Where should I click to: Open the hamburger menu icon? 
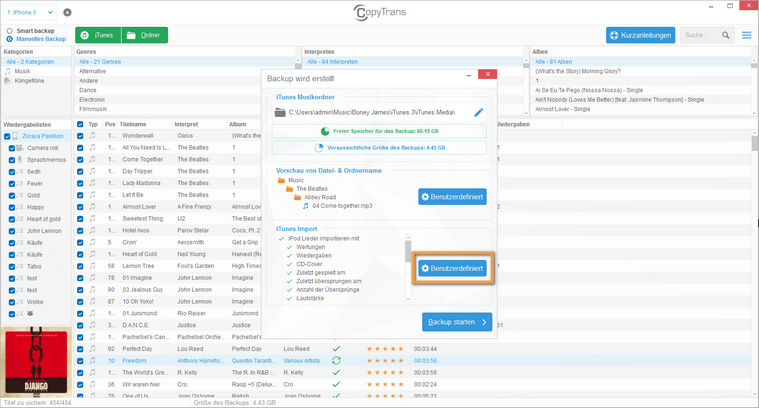point(746,35)
